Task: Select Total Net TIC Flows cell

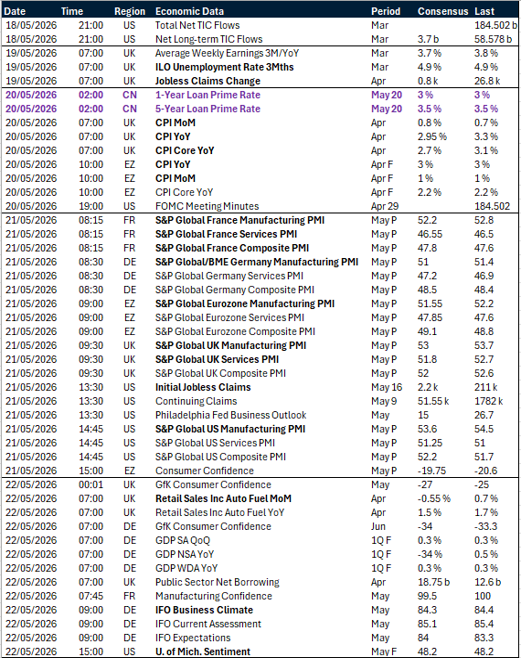Action: tap(198, 25)
